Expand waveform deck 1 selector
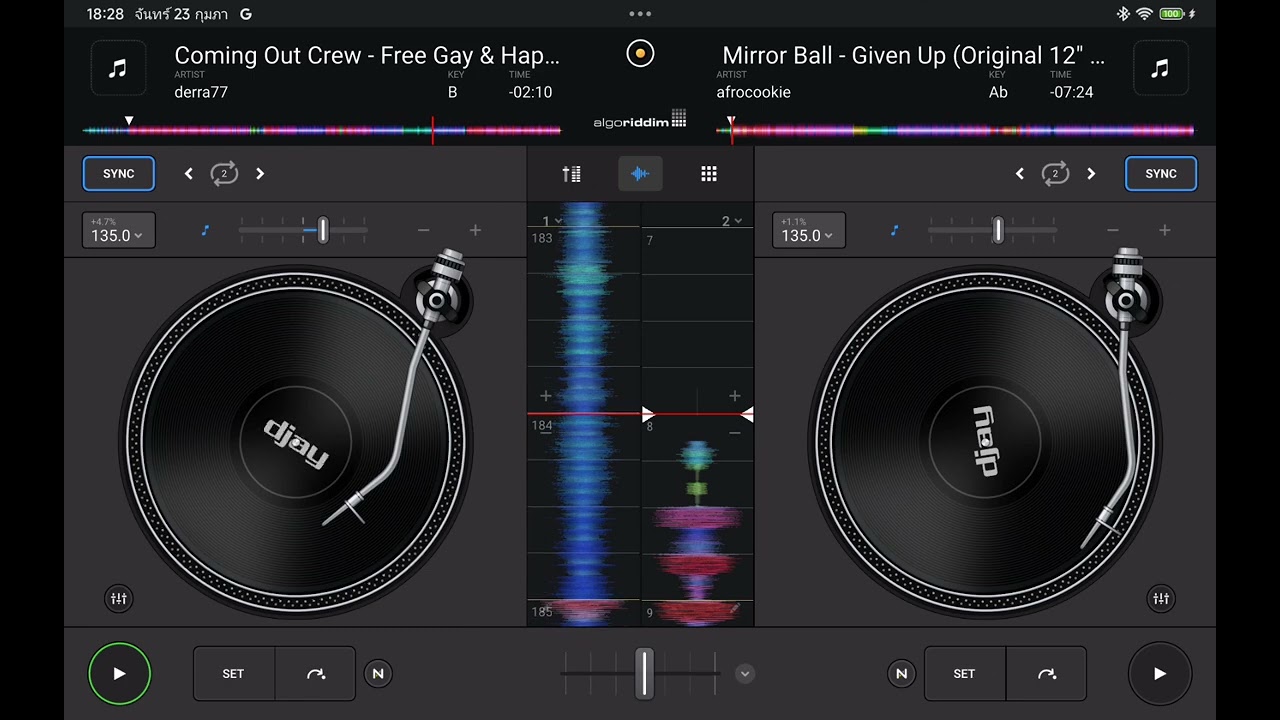This screenshot has height=720, width=1280. [552, 221]
